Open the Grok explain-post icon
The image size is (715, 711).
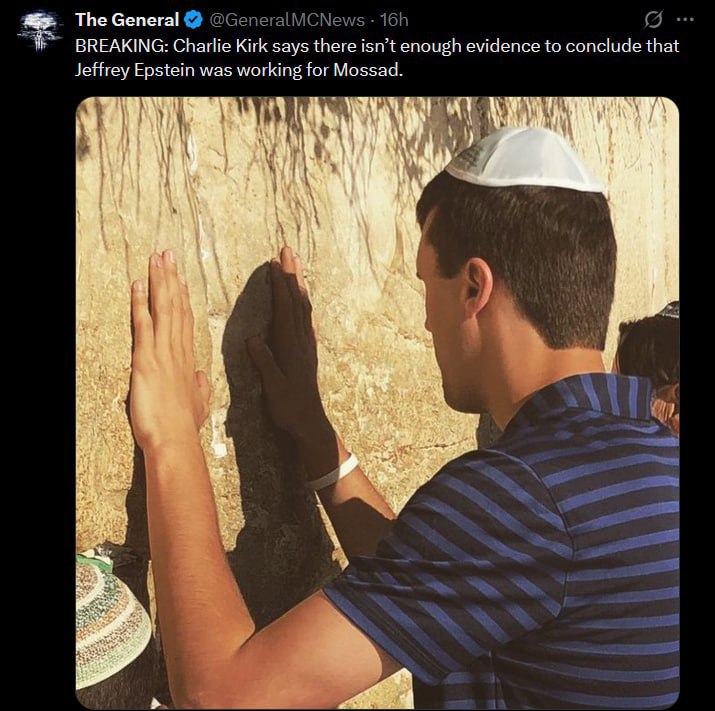(x=653, y=20)
